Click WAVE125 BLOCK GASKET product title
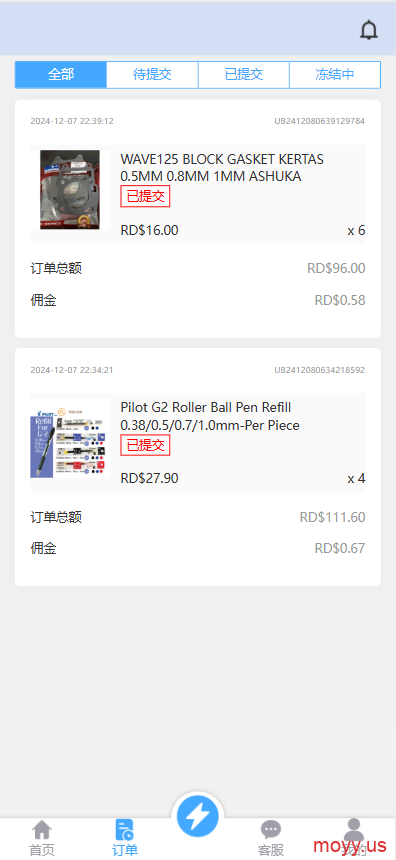The width and height of the screenshot is (396, 860). (222, 168)
